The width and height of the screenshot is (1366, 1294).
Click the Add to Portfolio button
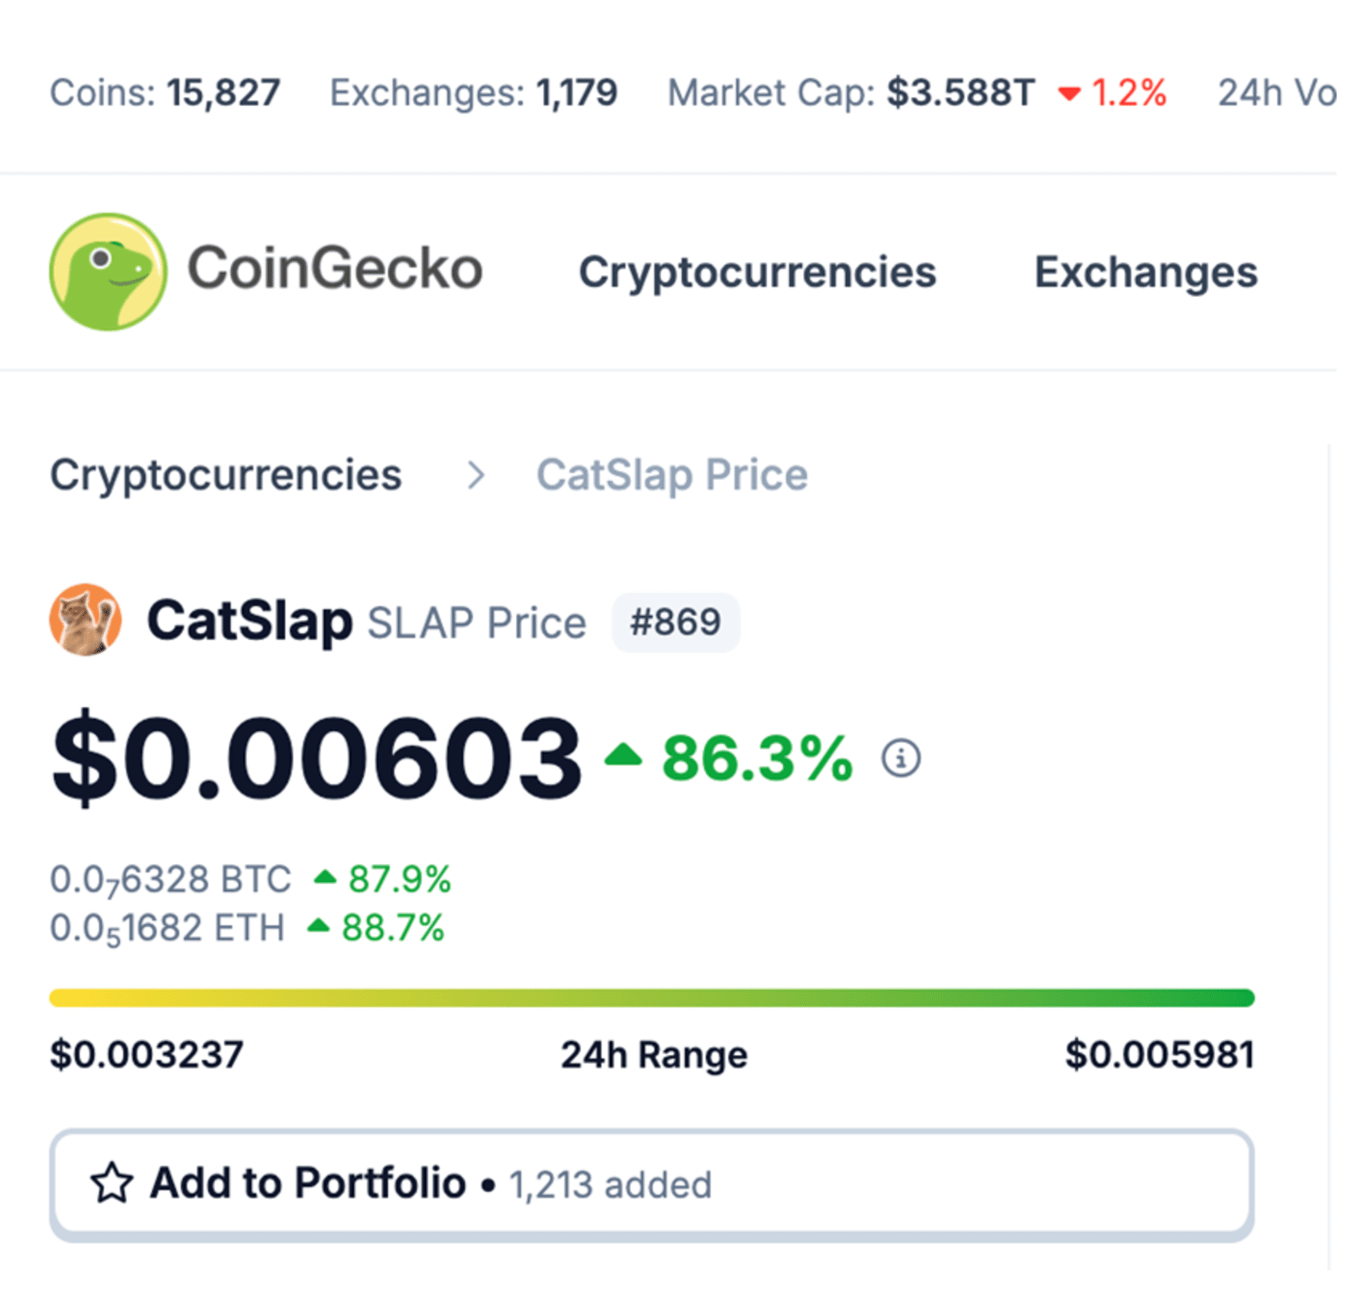point(652,1185)
